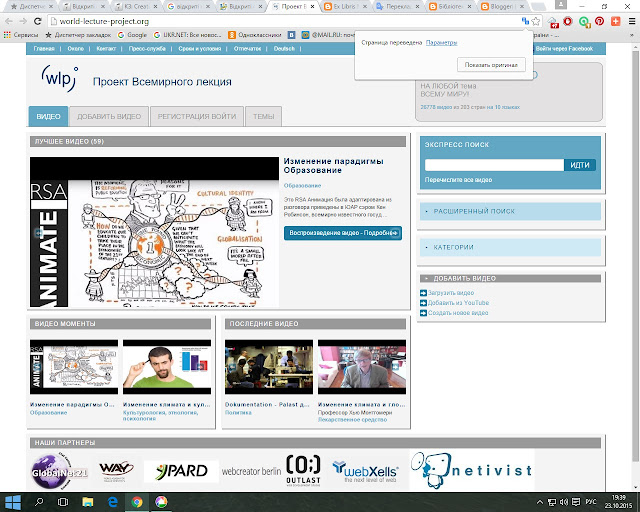The image size is (640, 512).
Task: Open the Пресс-служба top navigation link
Action: click(147, 49)
